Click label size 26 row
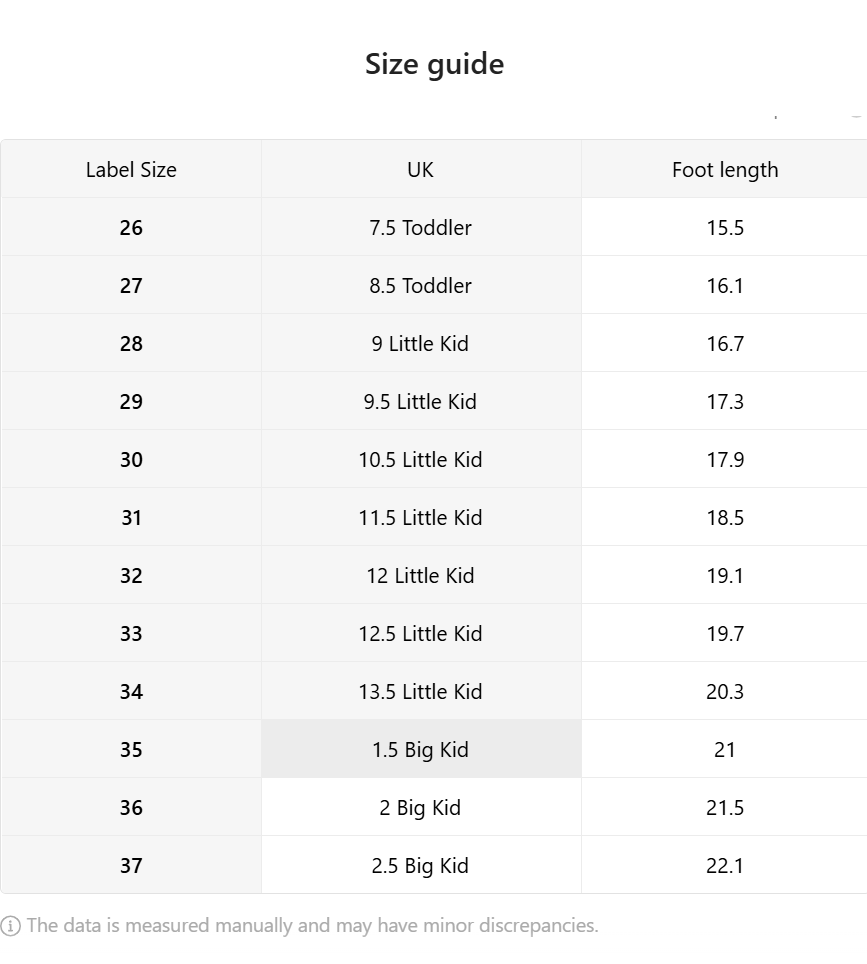This screenshot has width=867, height=964. click(434, 227)
